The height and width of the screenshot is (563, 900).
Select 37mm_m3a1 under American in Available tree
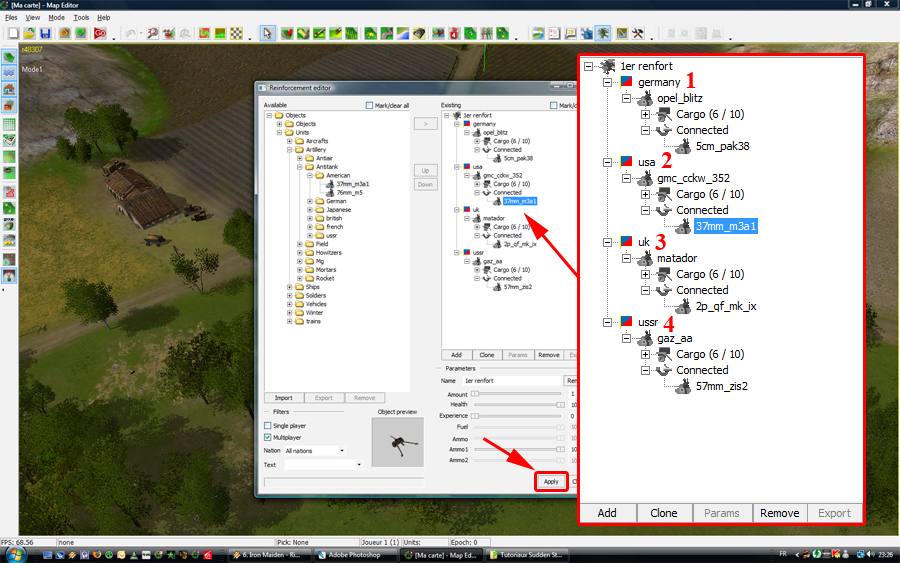pyautogui.click(x=352, y=184)
